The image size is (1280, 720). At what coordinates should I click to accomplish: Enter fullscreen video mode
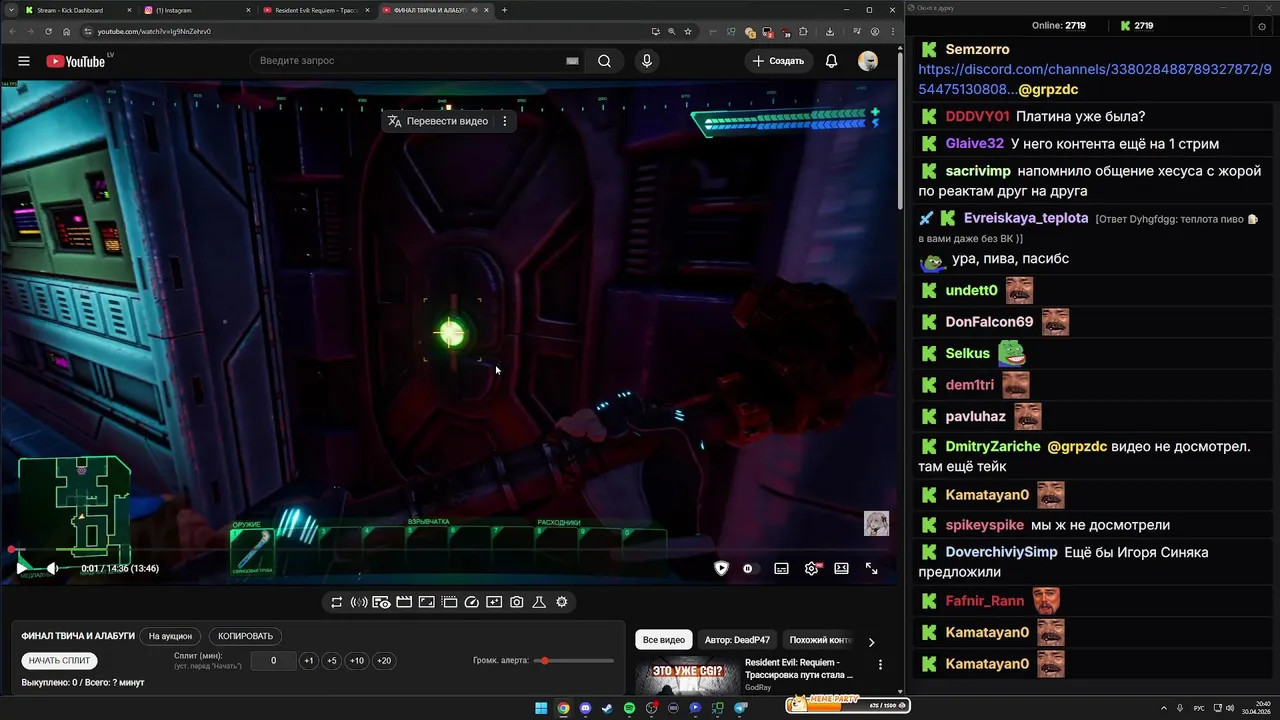tap(871, 568)
